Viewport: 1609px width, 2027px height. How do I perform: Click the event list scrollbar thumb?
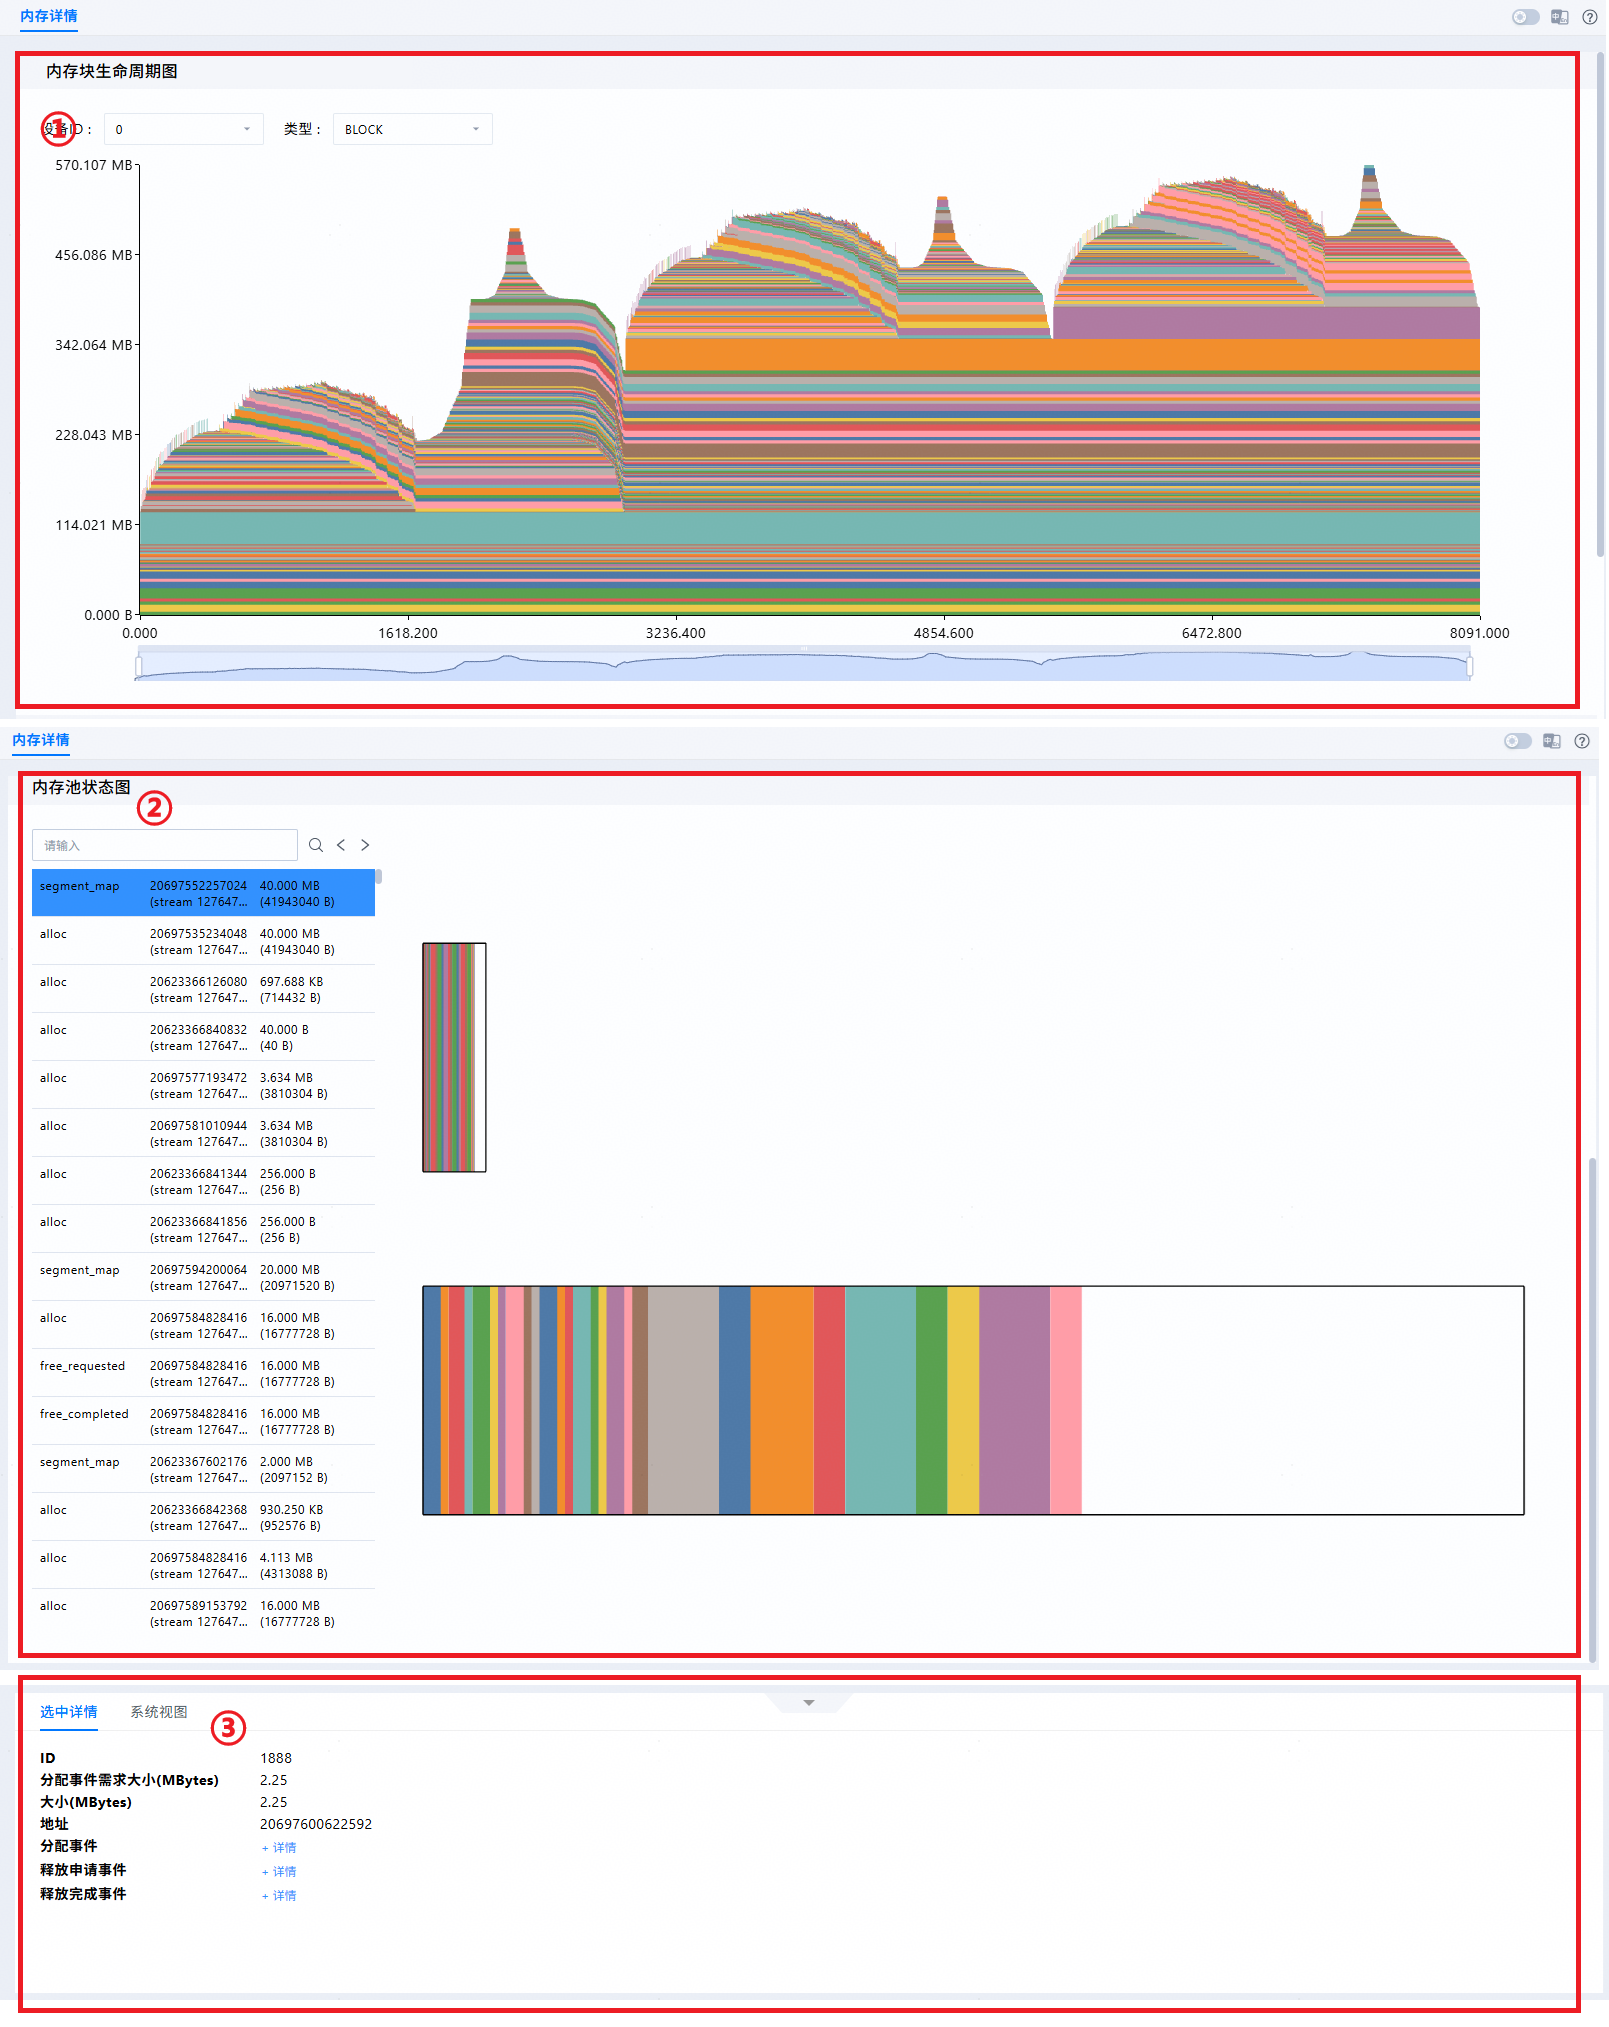379,876
